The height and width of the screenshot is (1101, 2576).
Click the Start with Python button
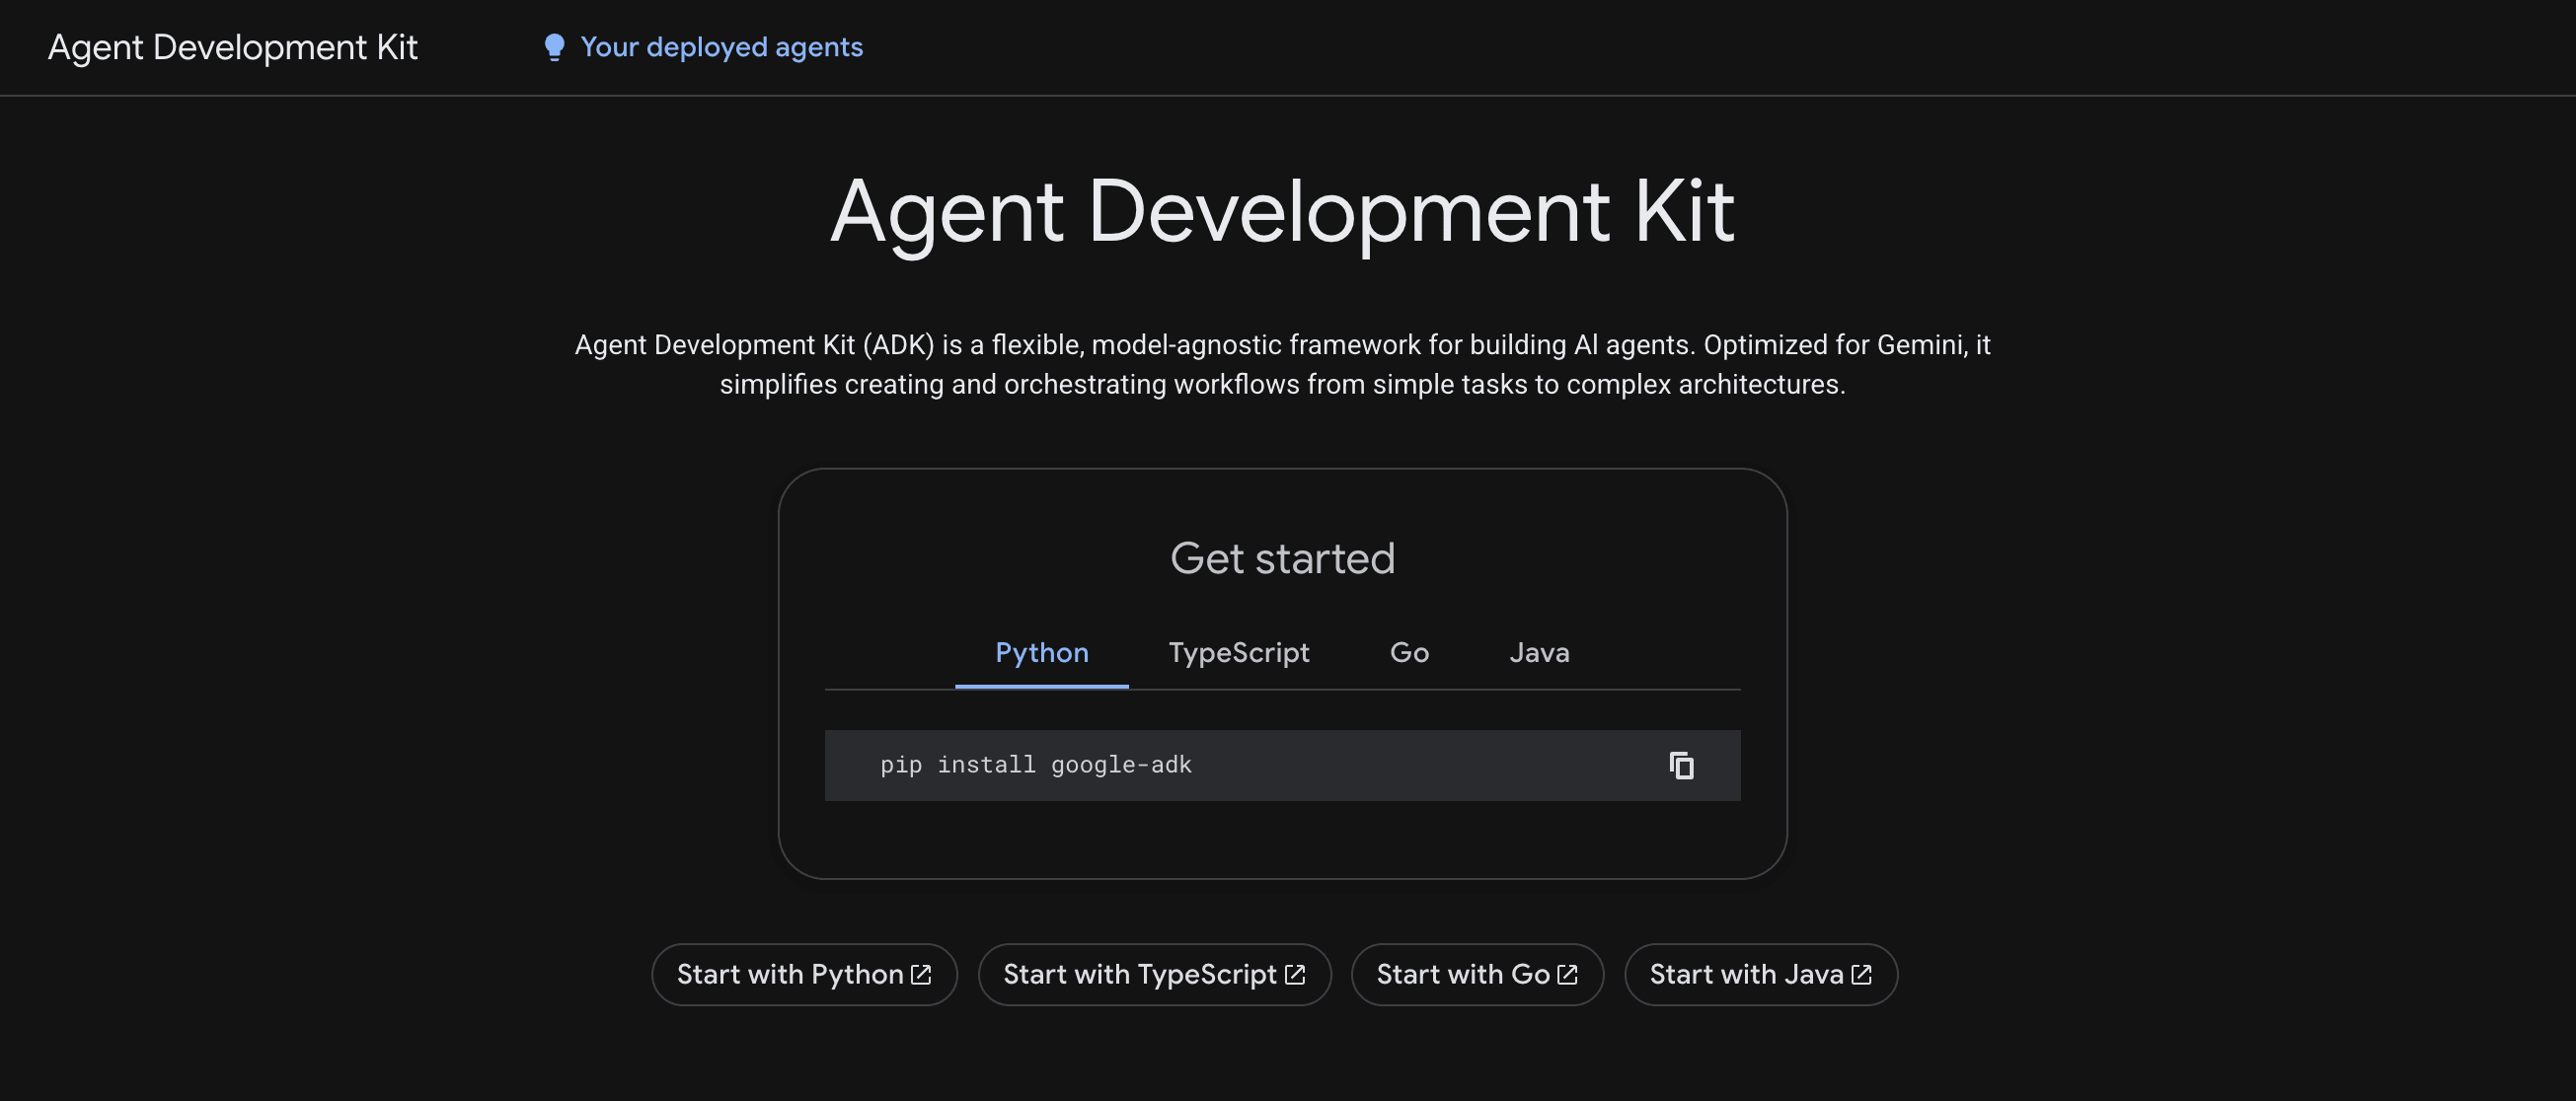804,974
